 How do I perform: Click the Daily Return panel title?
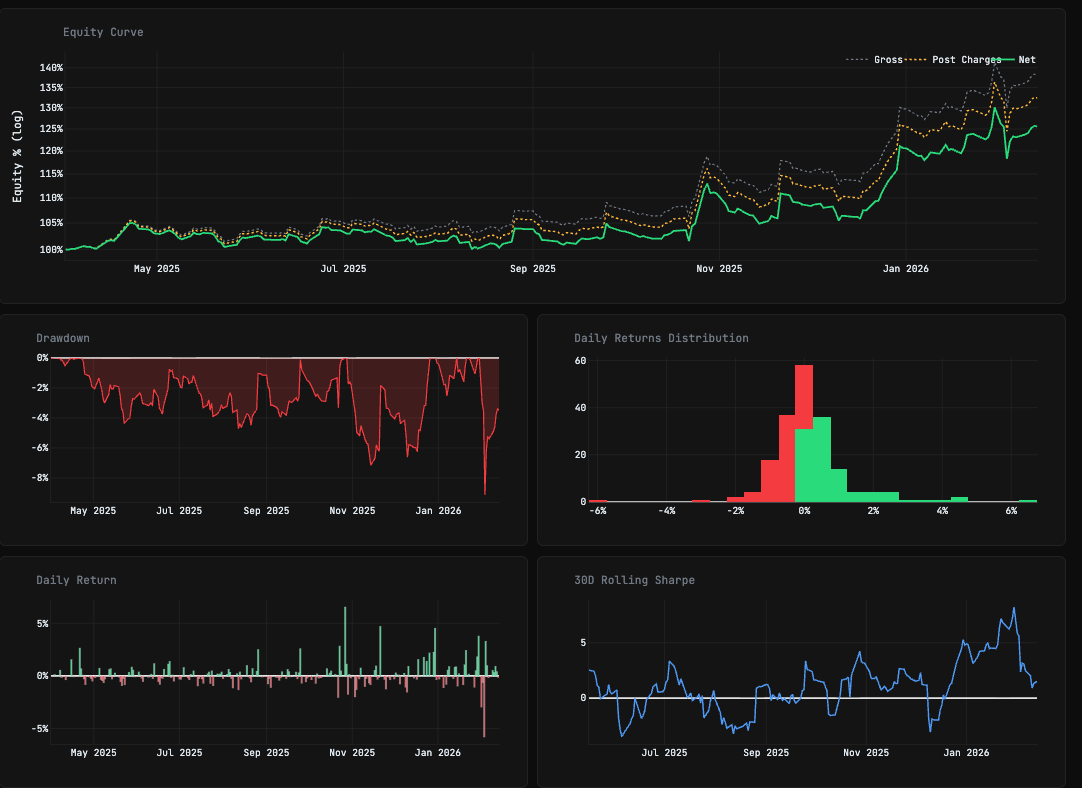click(x=76, y=580)
